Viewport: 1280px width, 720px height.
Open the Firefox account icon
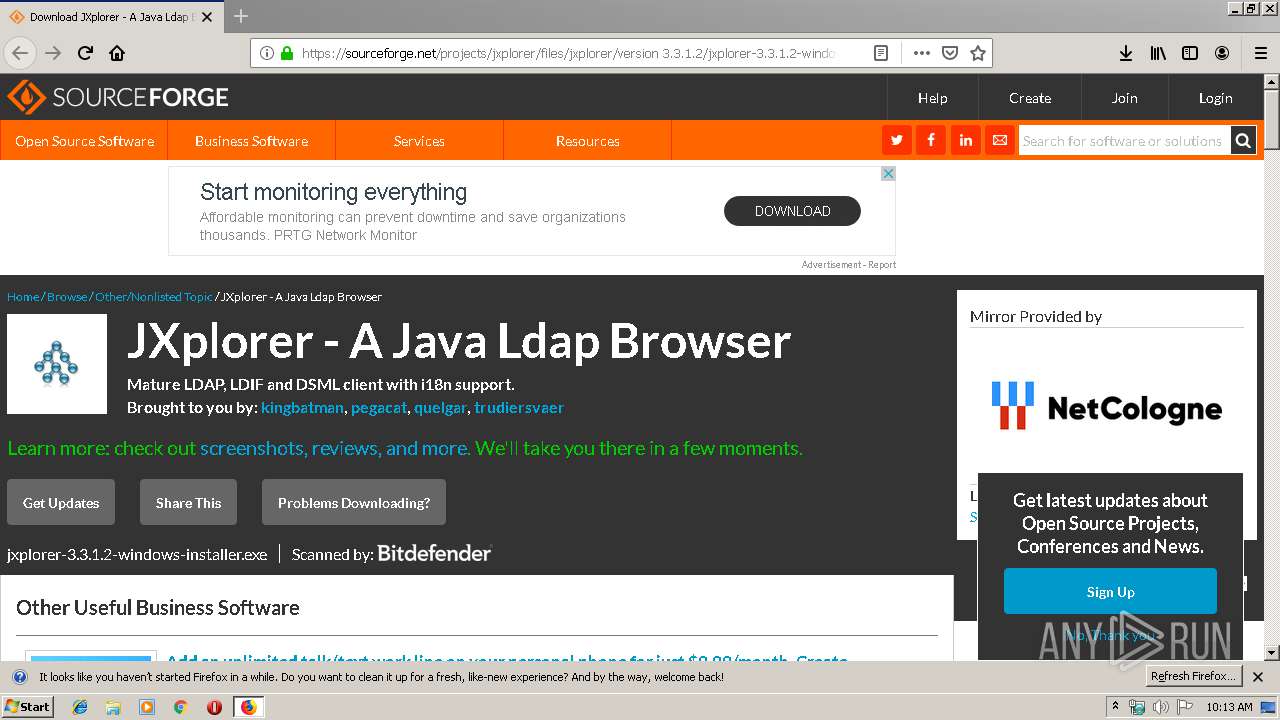coord(1222,53)
